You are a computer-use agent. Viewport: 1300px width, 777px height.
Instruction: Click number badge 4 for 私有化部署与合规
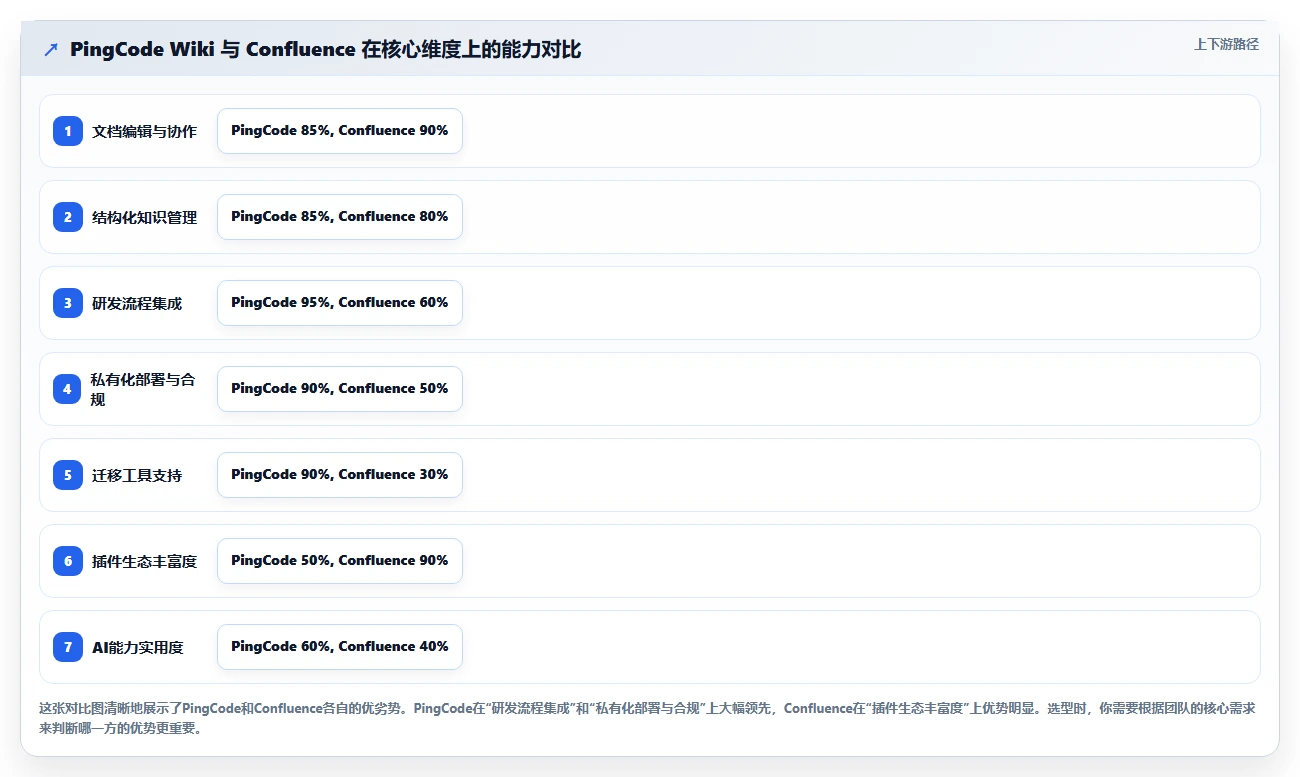coord(68,389)
